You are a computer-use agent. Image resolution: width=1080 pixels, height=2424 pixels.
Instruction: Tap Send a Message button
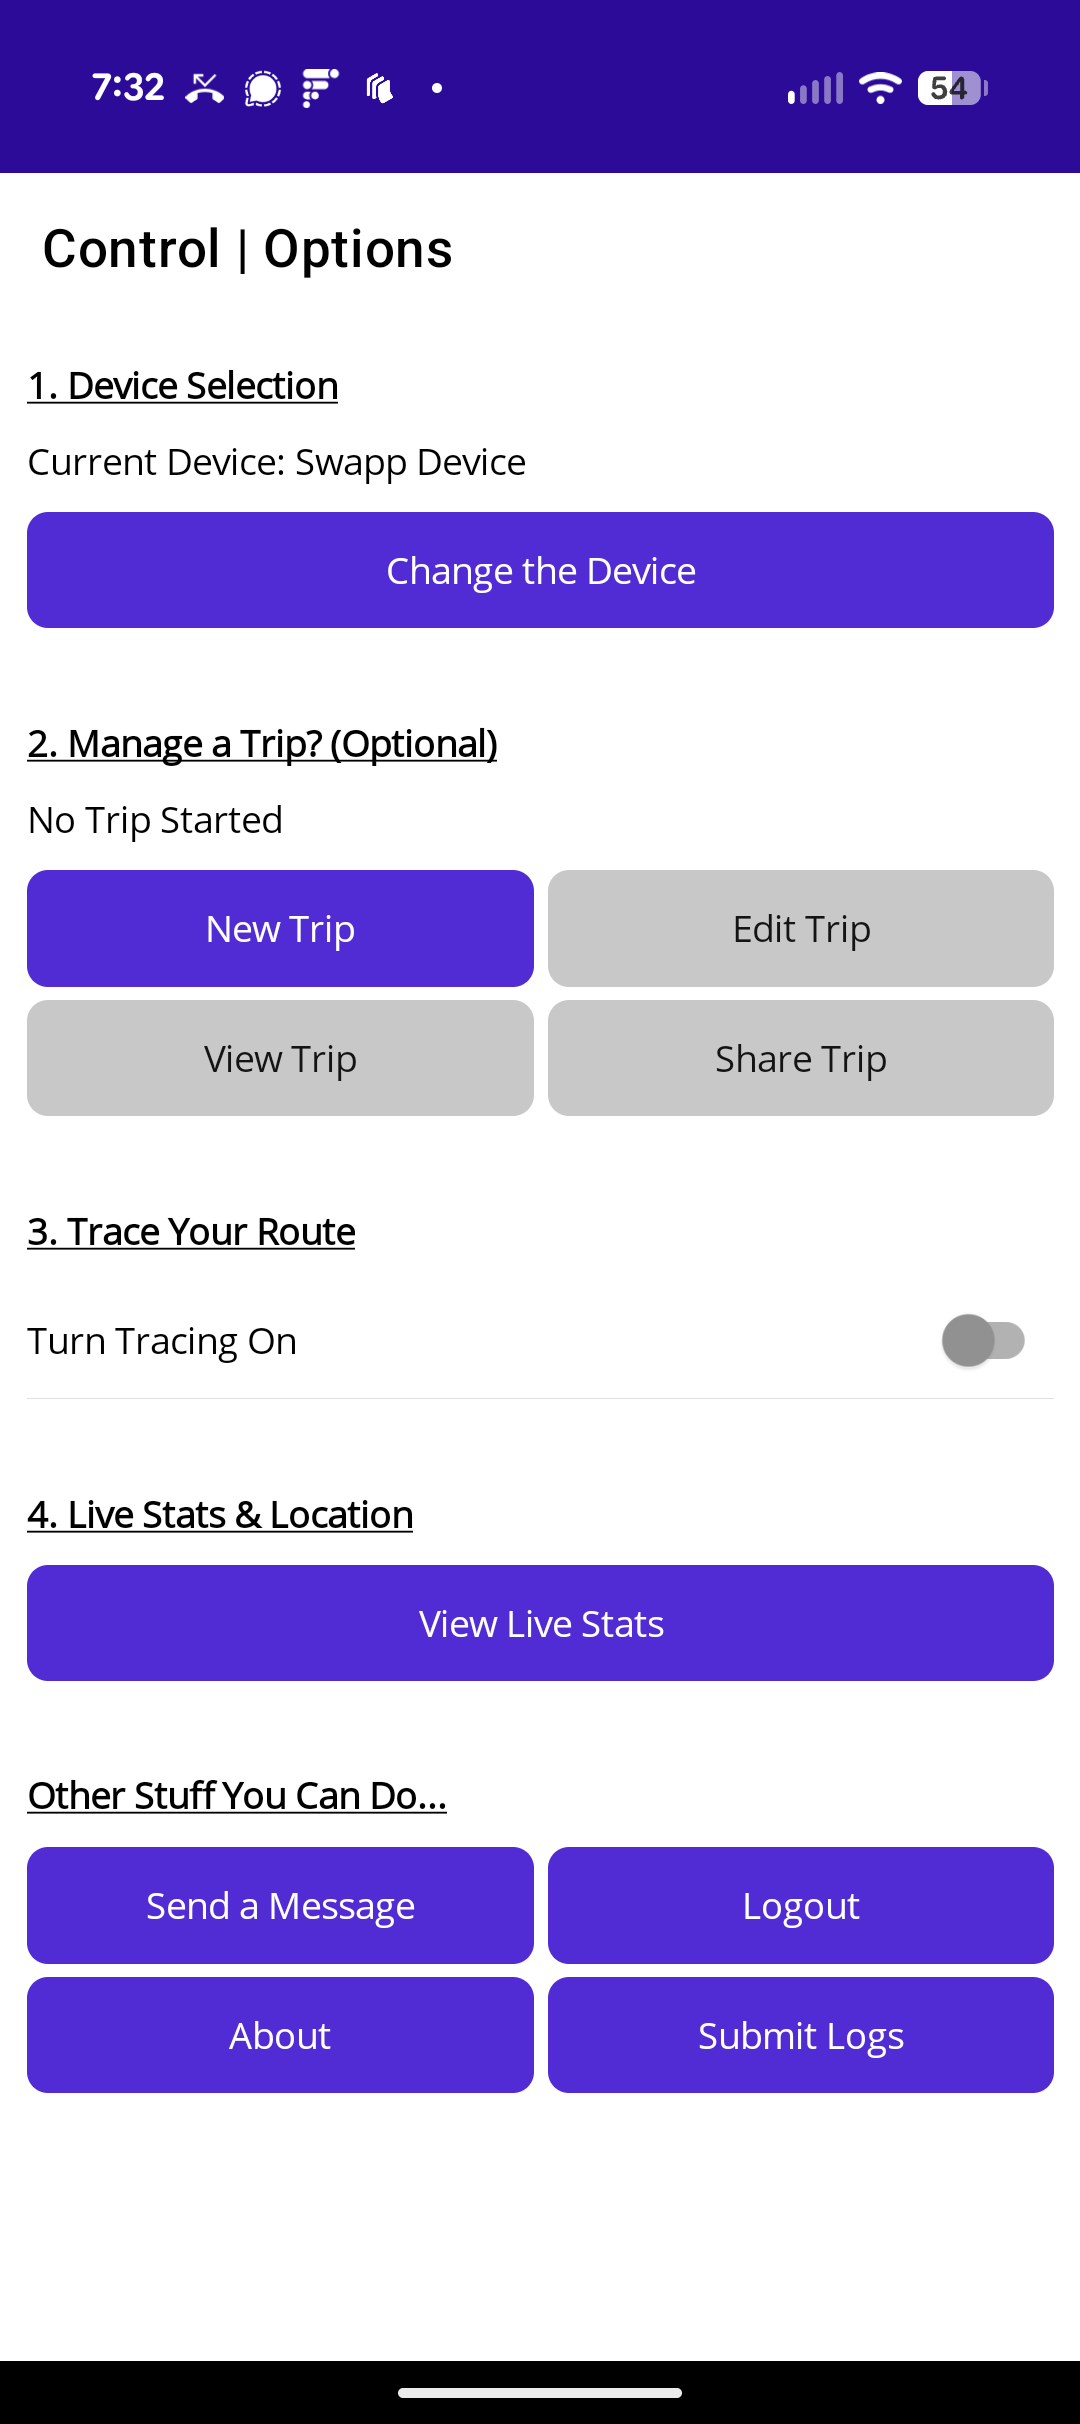click(280, 1906)
